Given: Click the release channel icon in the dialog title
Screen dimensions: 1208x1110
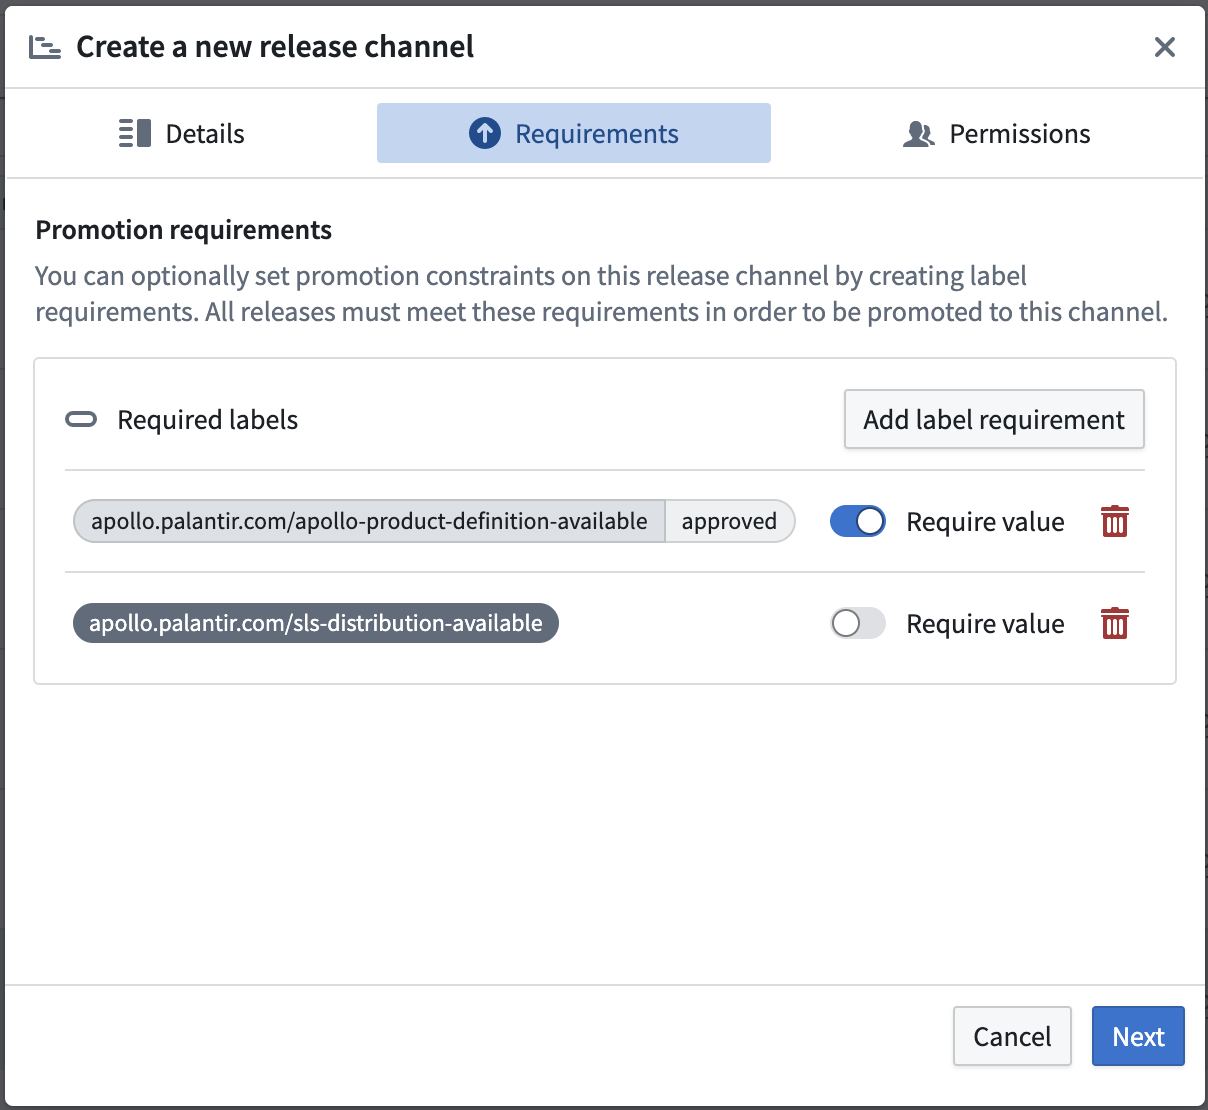Looking at the screenshot, I should pyautogui.click(x=45, y=47).
